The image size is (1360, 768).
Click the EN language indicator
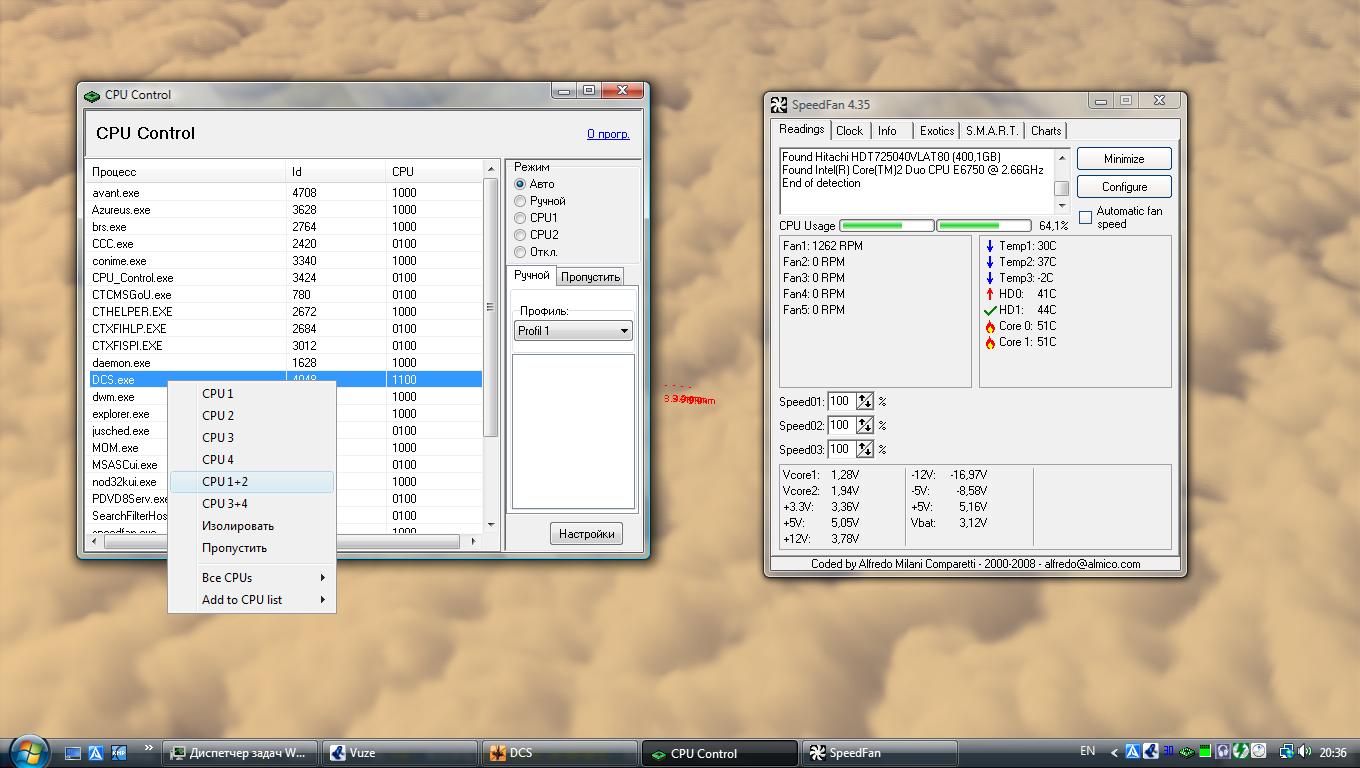(x=1087, y=751)
